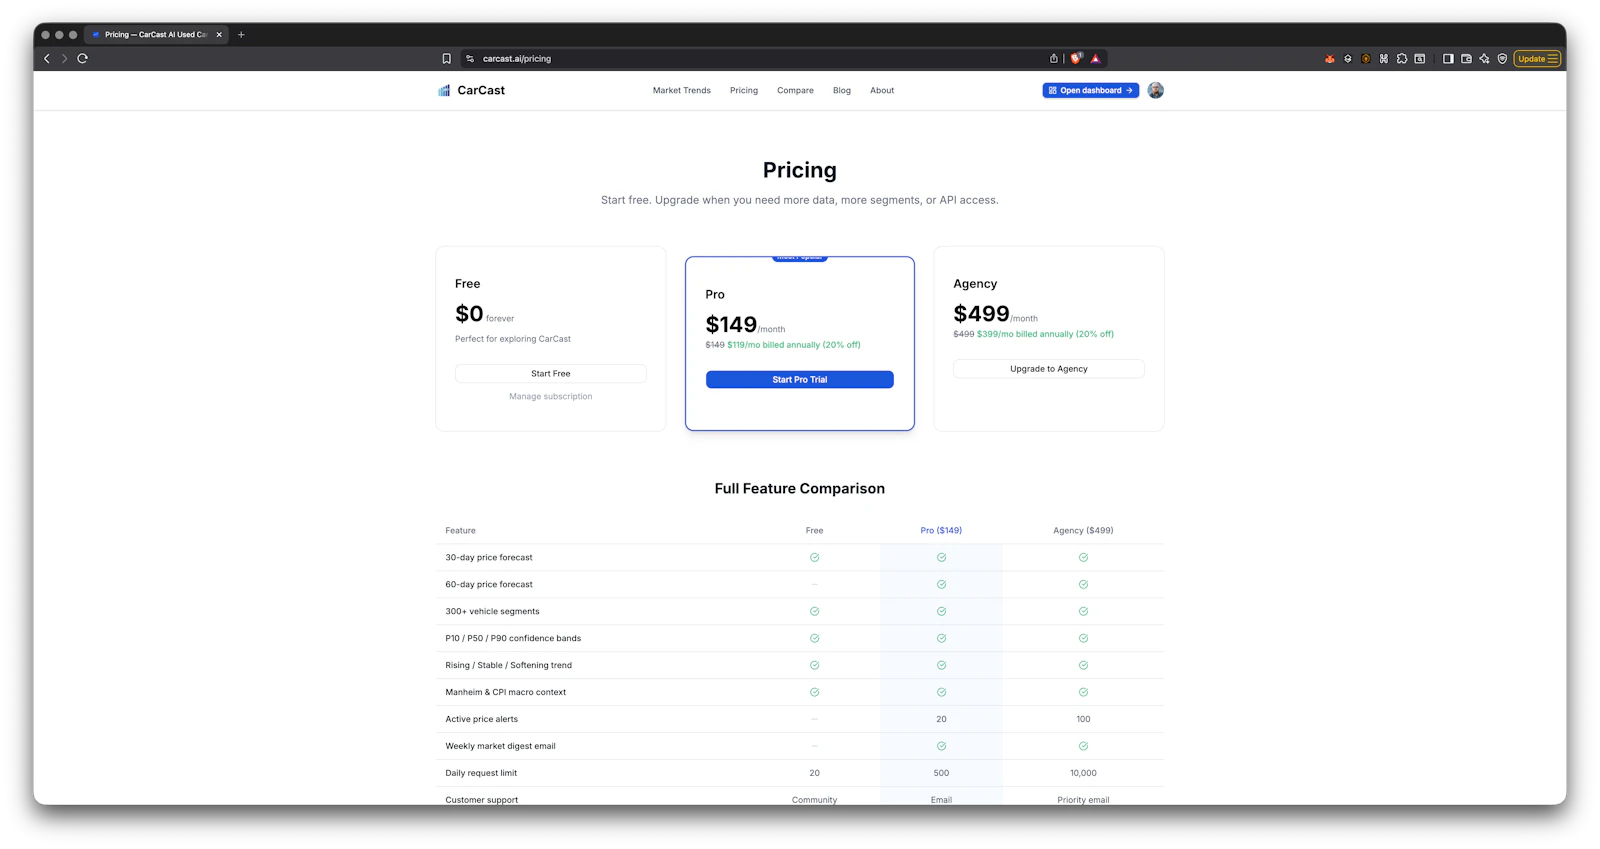Click 'Perfect for exploring CarCast' text
The width and height of the screenshot is (1600, 849).
(x=513, y=339)
